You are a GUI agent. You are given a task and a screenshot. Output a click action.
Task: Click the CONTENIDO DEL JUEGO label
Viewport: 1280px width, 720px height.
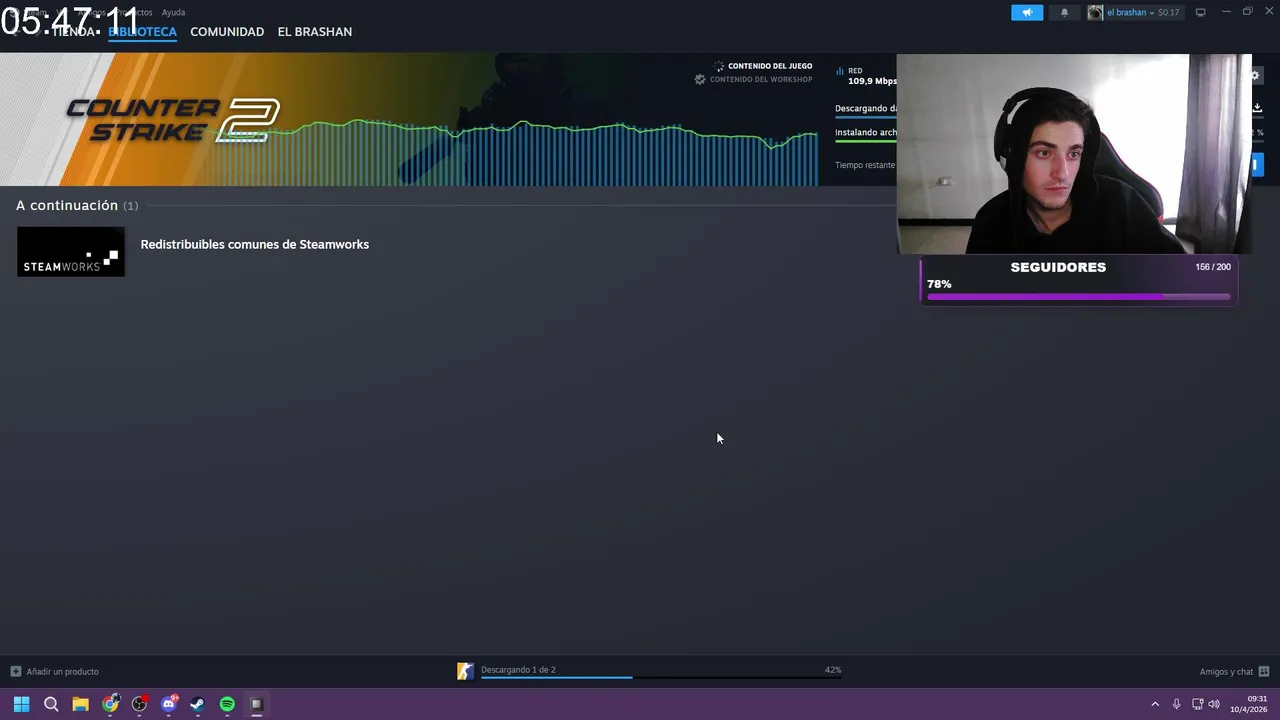click(770, 66)
